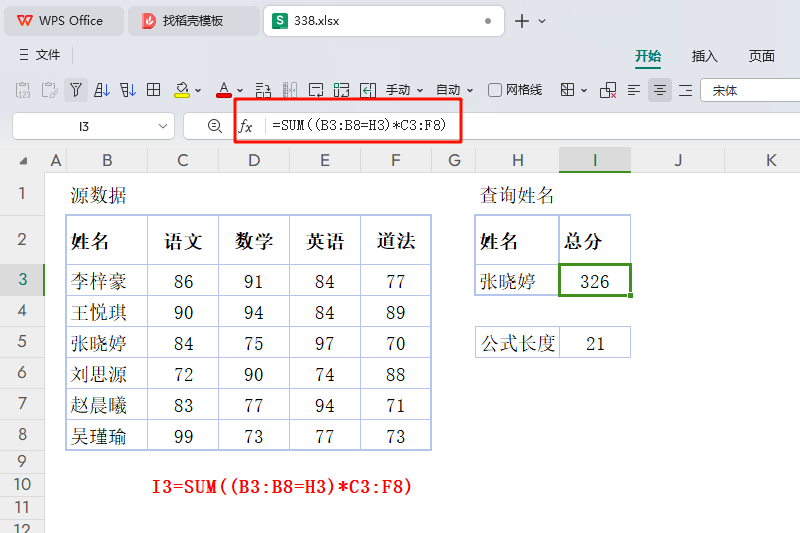The height and width of the screenshot is (533, 800).
Task: Switch to the 页面 ribbon tab
Action: 761,56
